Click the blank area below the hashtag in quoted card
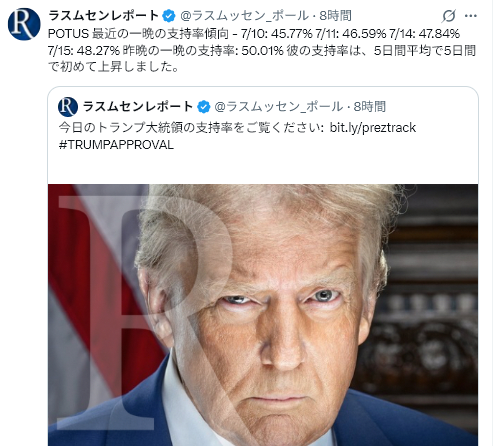Viewport: 493px width, 446px height. pyautogui.click(x=263, y=168)
